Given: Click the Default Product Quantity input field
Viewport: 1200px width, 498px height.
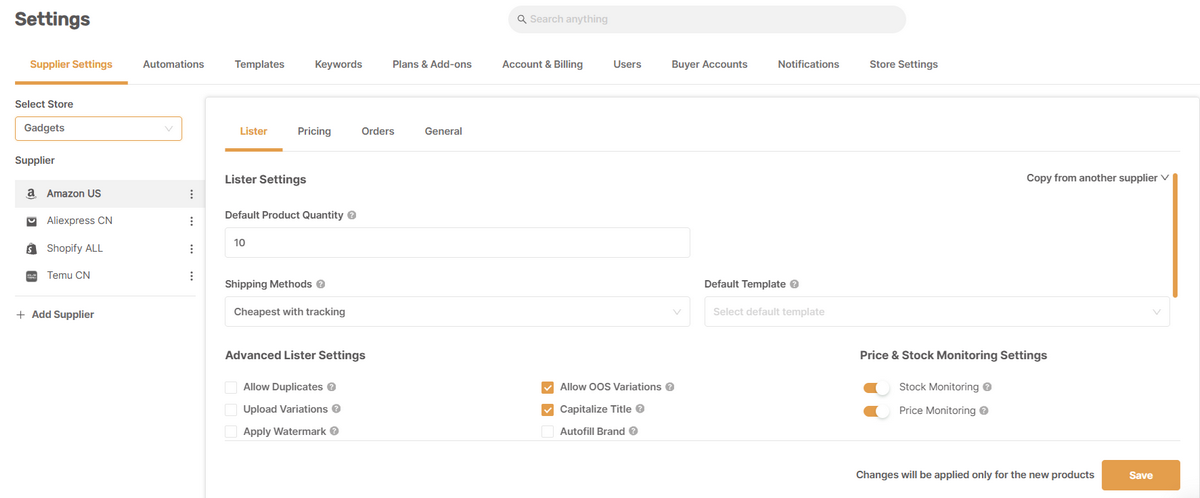Looking at the screenshot, I should [457, 243].
